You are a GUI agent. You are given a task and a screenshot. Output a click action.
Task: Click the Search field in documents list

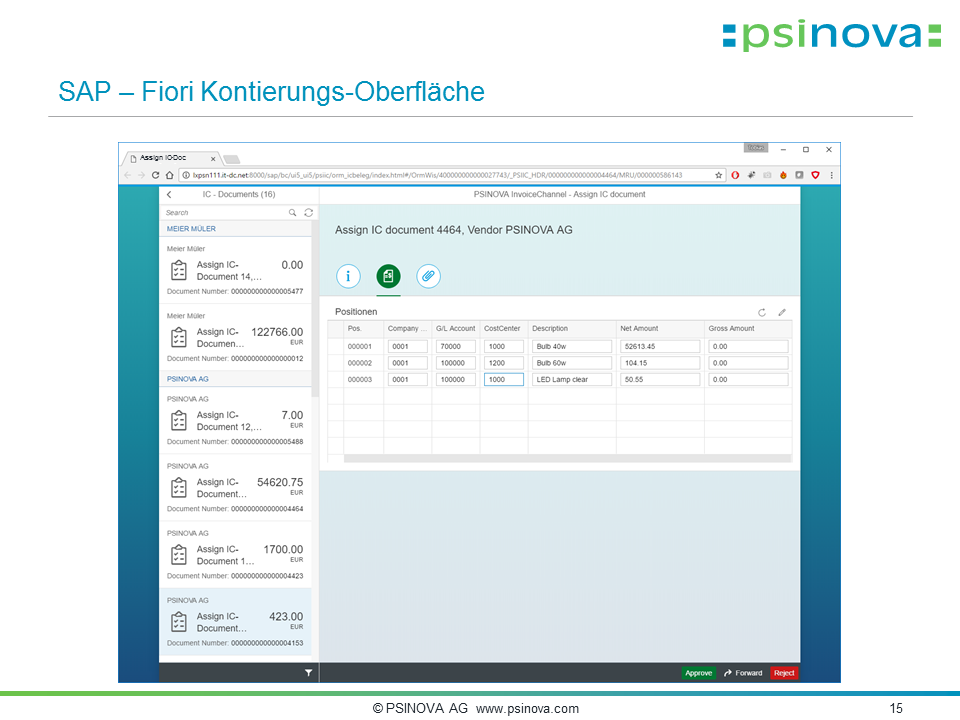point(224,212)
